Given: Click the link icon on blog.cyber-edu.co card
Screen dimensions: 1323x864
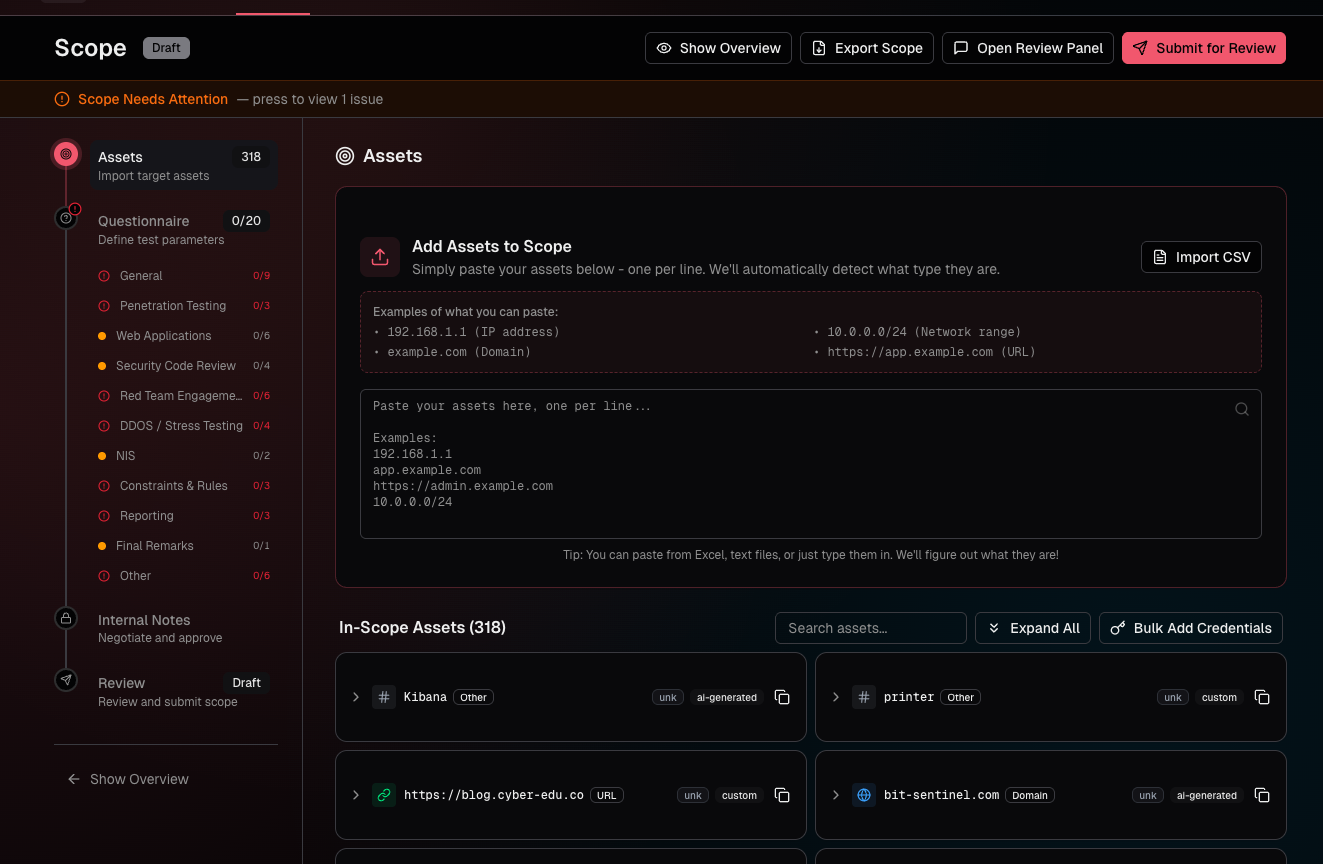Looking at the screenshot, I should point(384,795).
